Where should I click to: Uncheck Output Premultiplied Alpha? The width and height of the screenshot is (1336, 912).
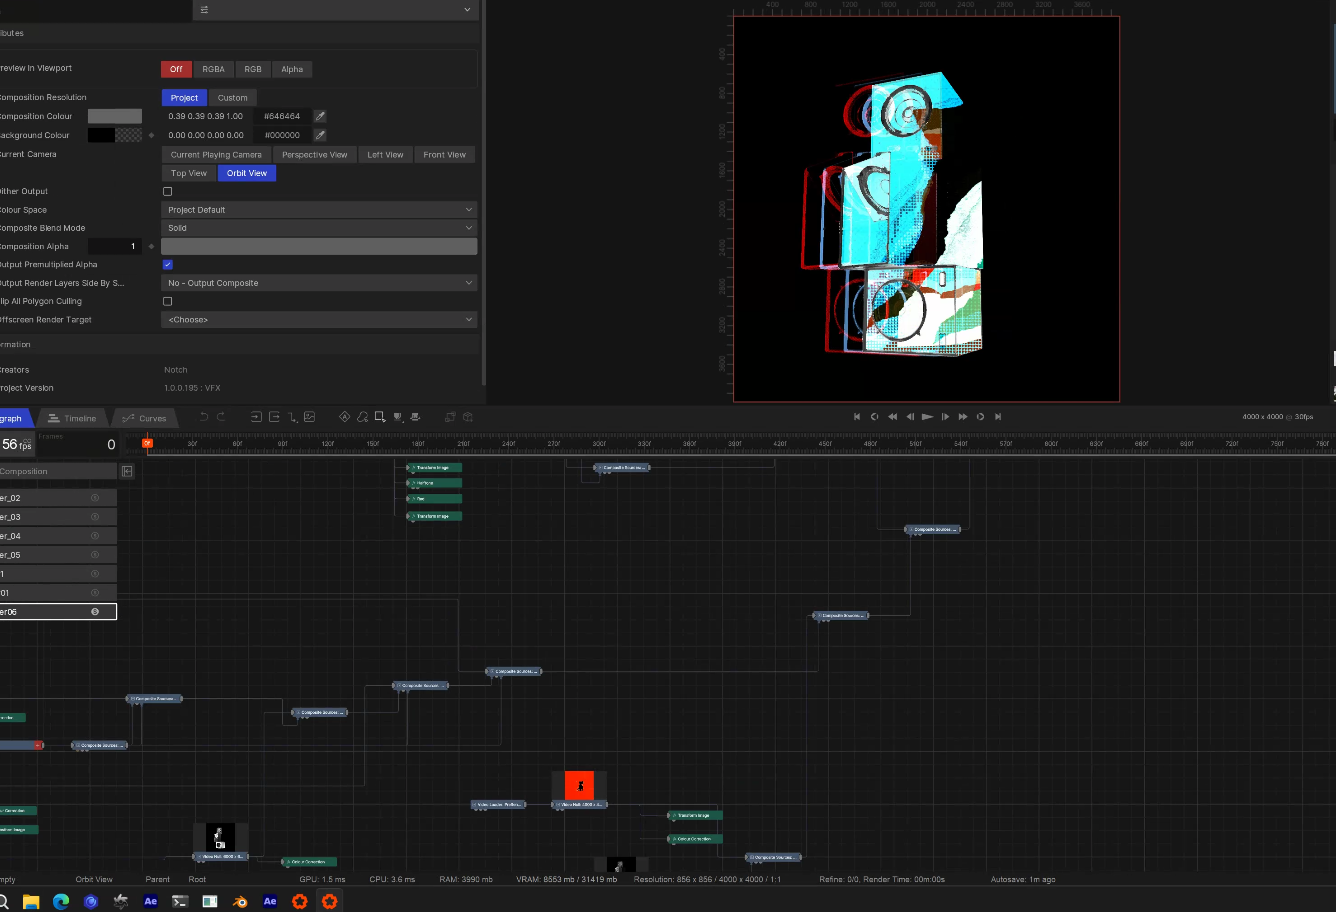pos(167,265)
